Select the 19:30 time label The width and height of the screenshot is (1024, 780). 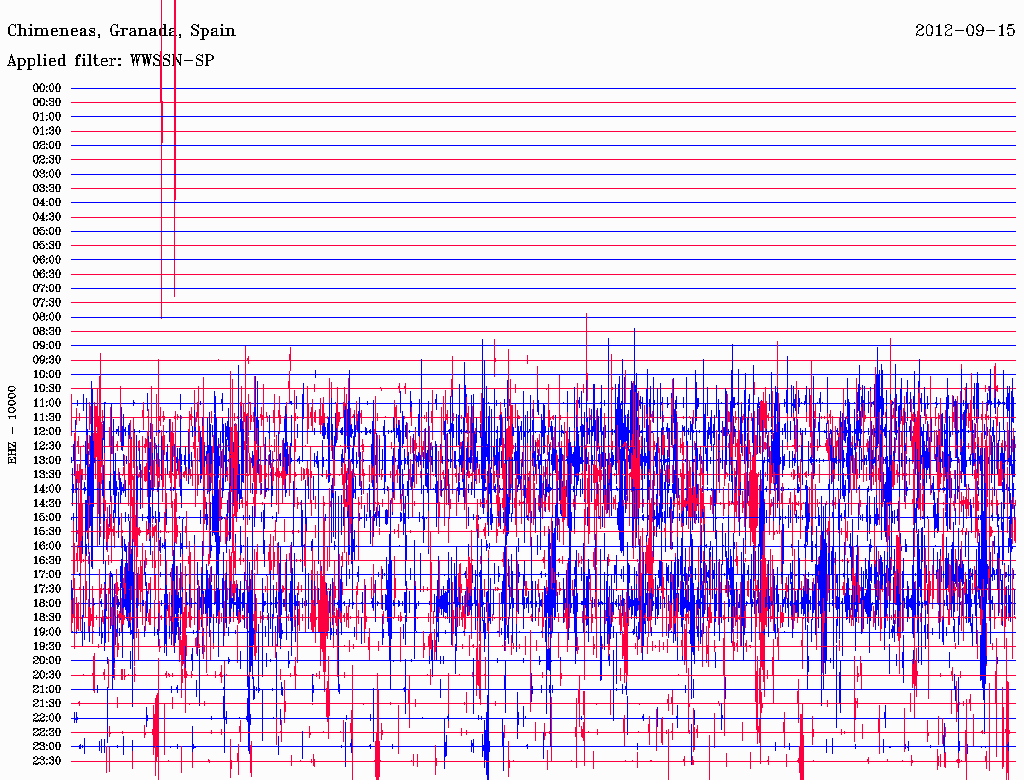click(47, 646)
